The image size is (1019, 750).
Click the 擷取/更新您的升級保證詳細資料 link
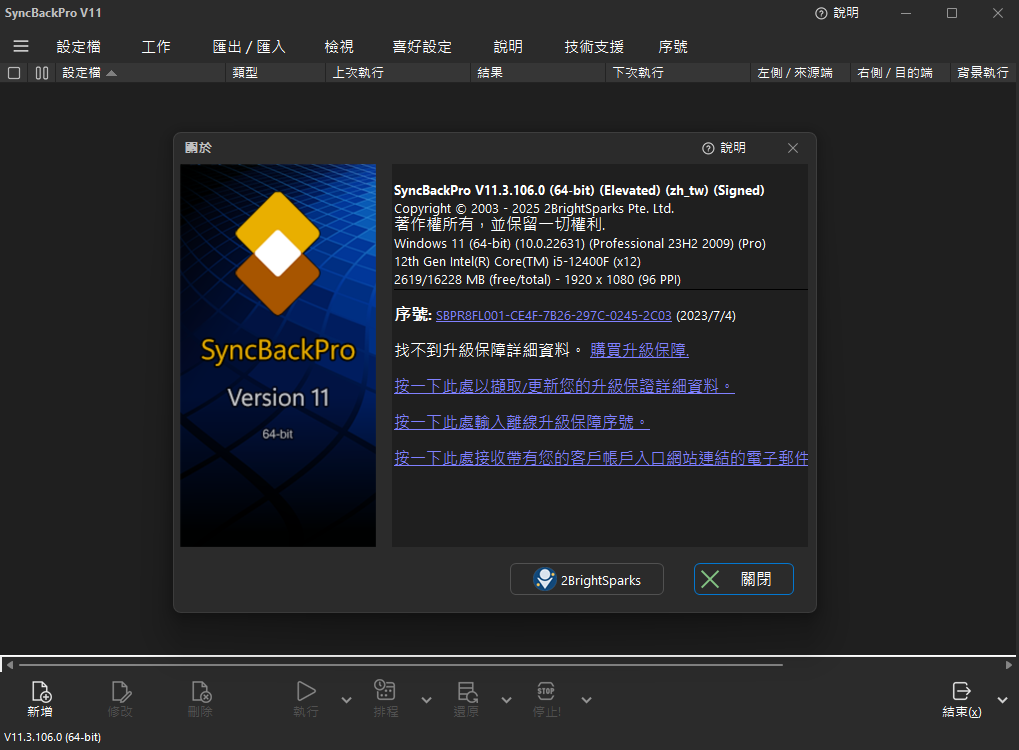click(x=565, y=386)
